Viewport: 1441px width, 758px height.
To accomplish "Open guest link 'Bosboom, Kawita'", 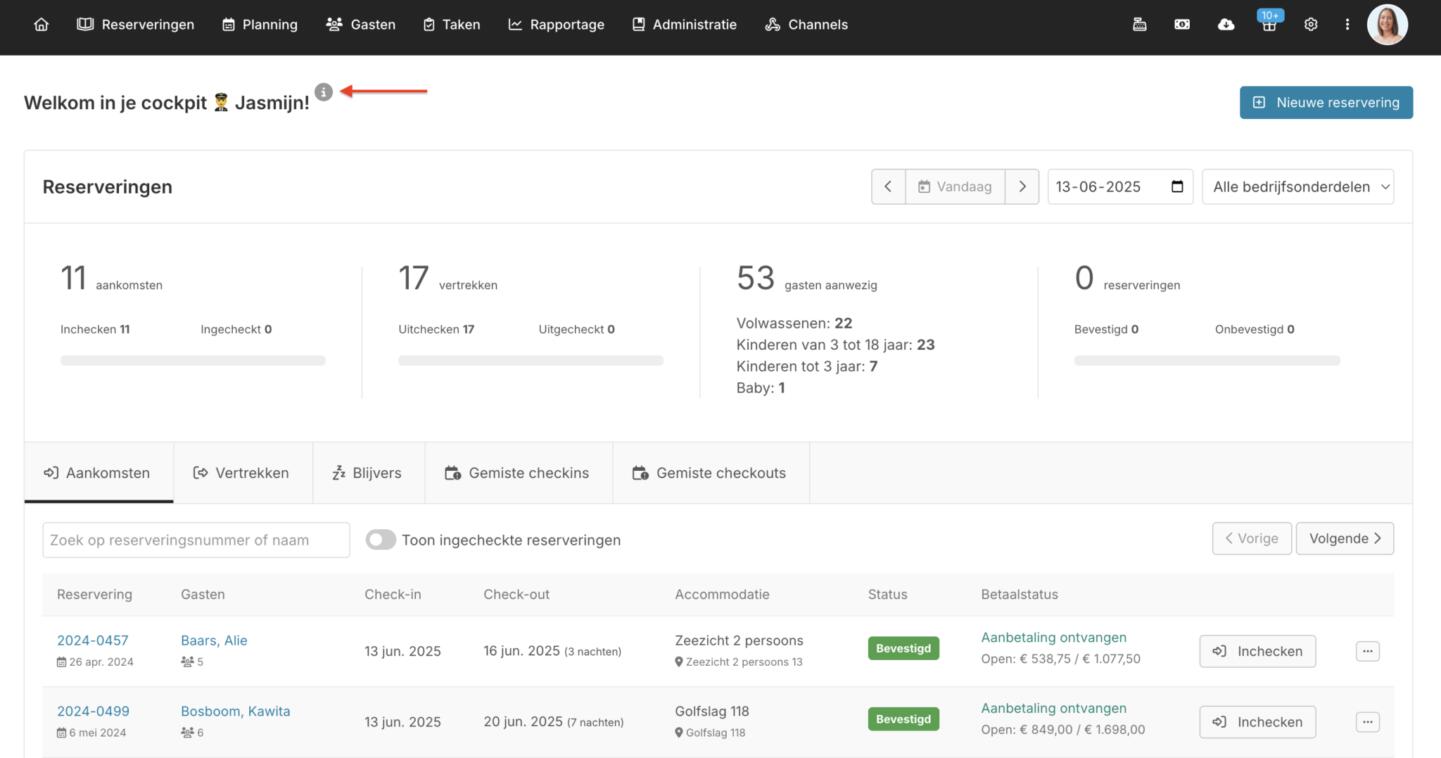I will (x=235, y=711).
